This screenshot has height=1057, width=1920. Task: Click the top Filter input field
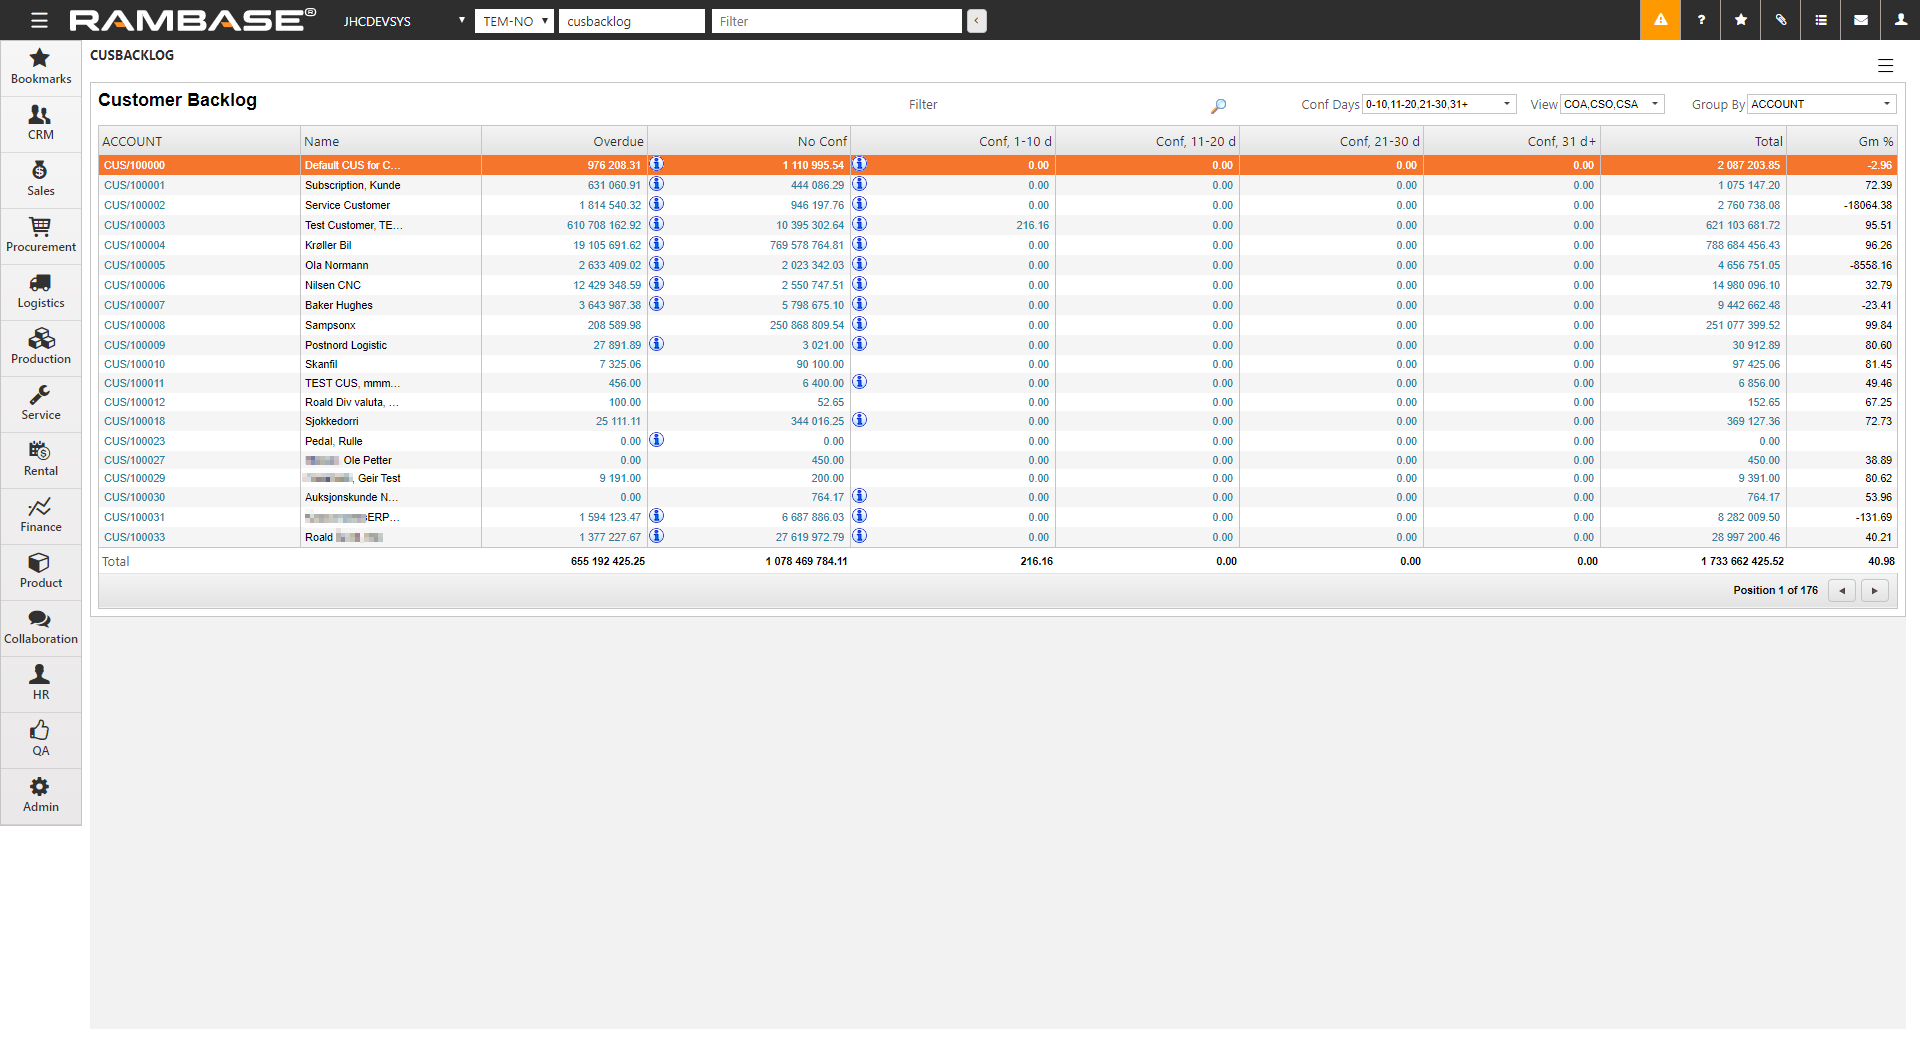(836, 21)
